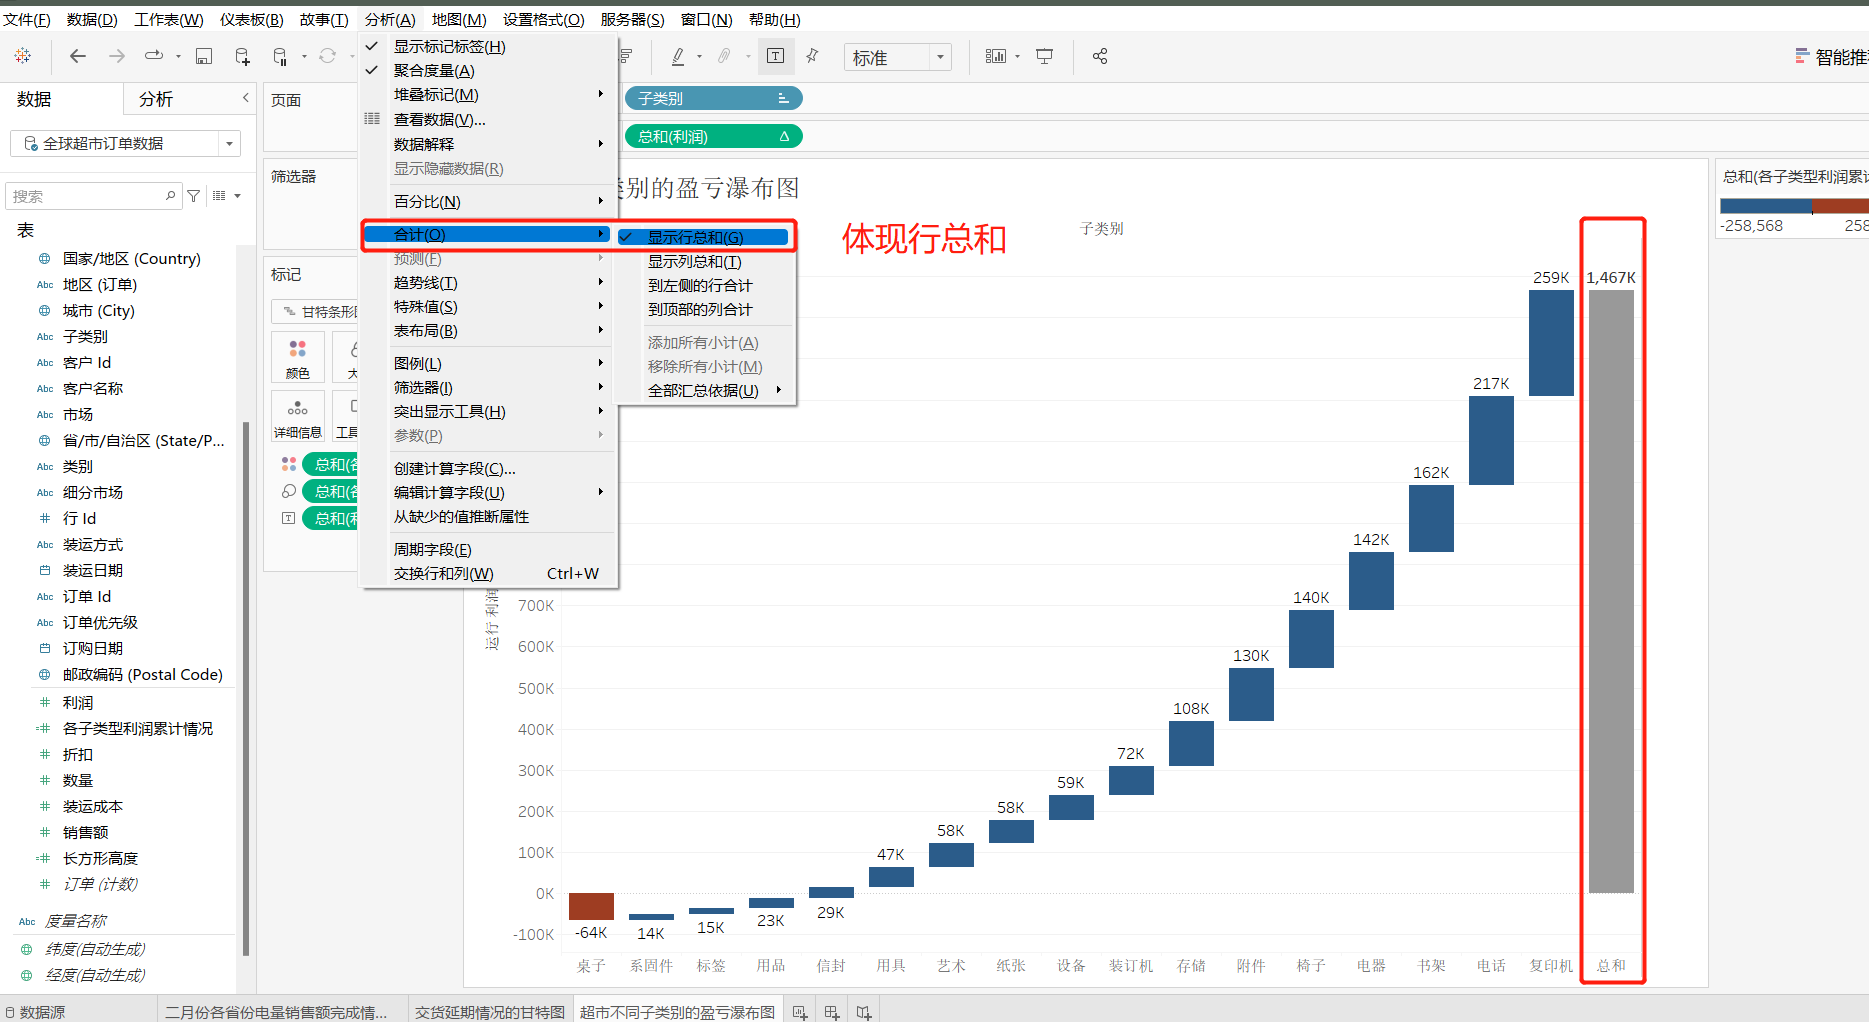Screen dimensions: 1869x1022
Task: Select the 各子类型利润累计情况 field
Action: [138, 728]
